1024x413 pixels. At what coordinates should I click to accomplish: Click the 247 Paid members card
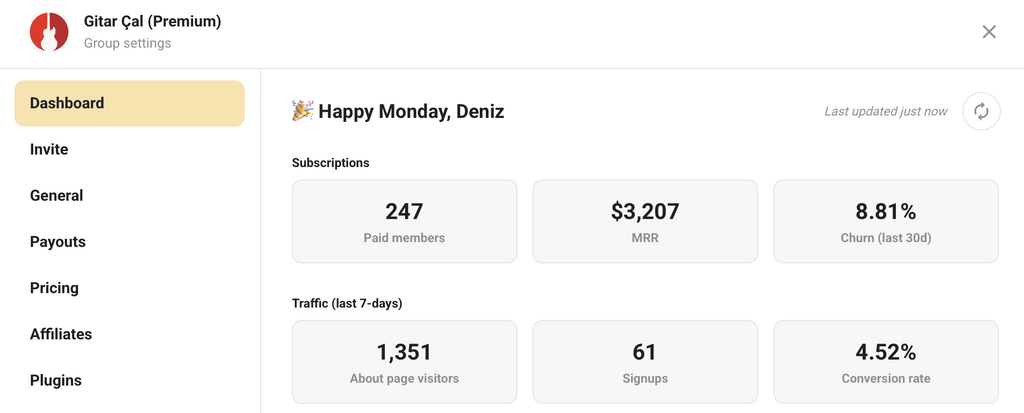404,222
